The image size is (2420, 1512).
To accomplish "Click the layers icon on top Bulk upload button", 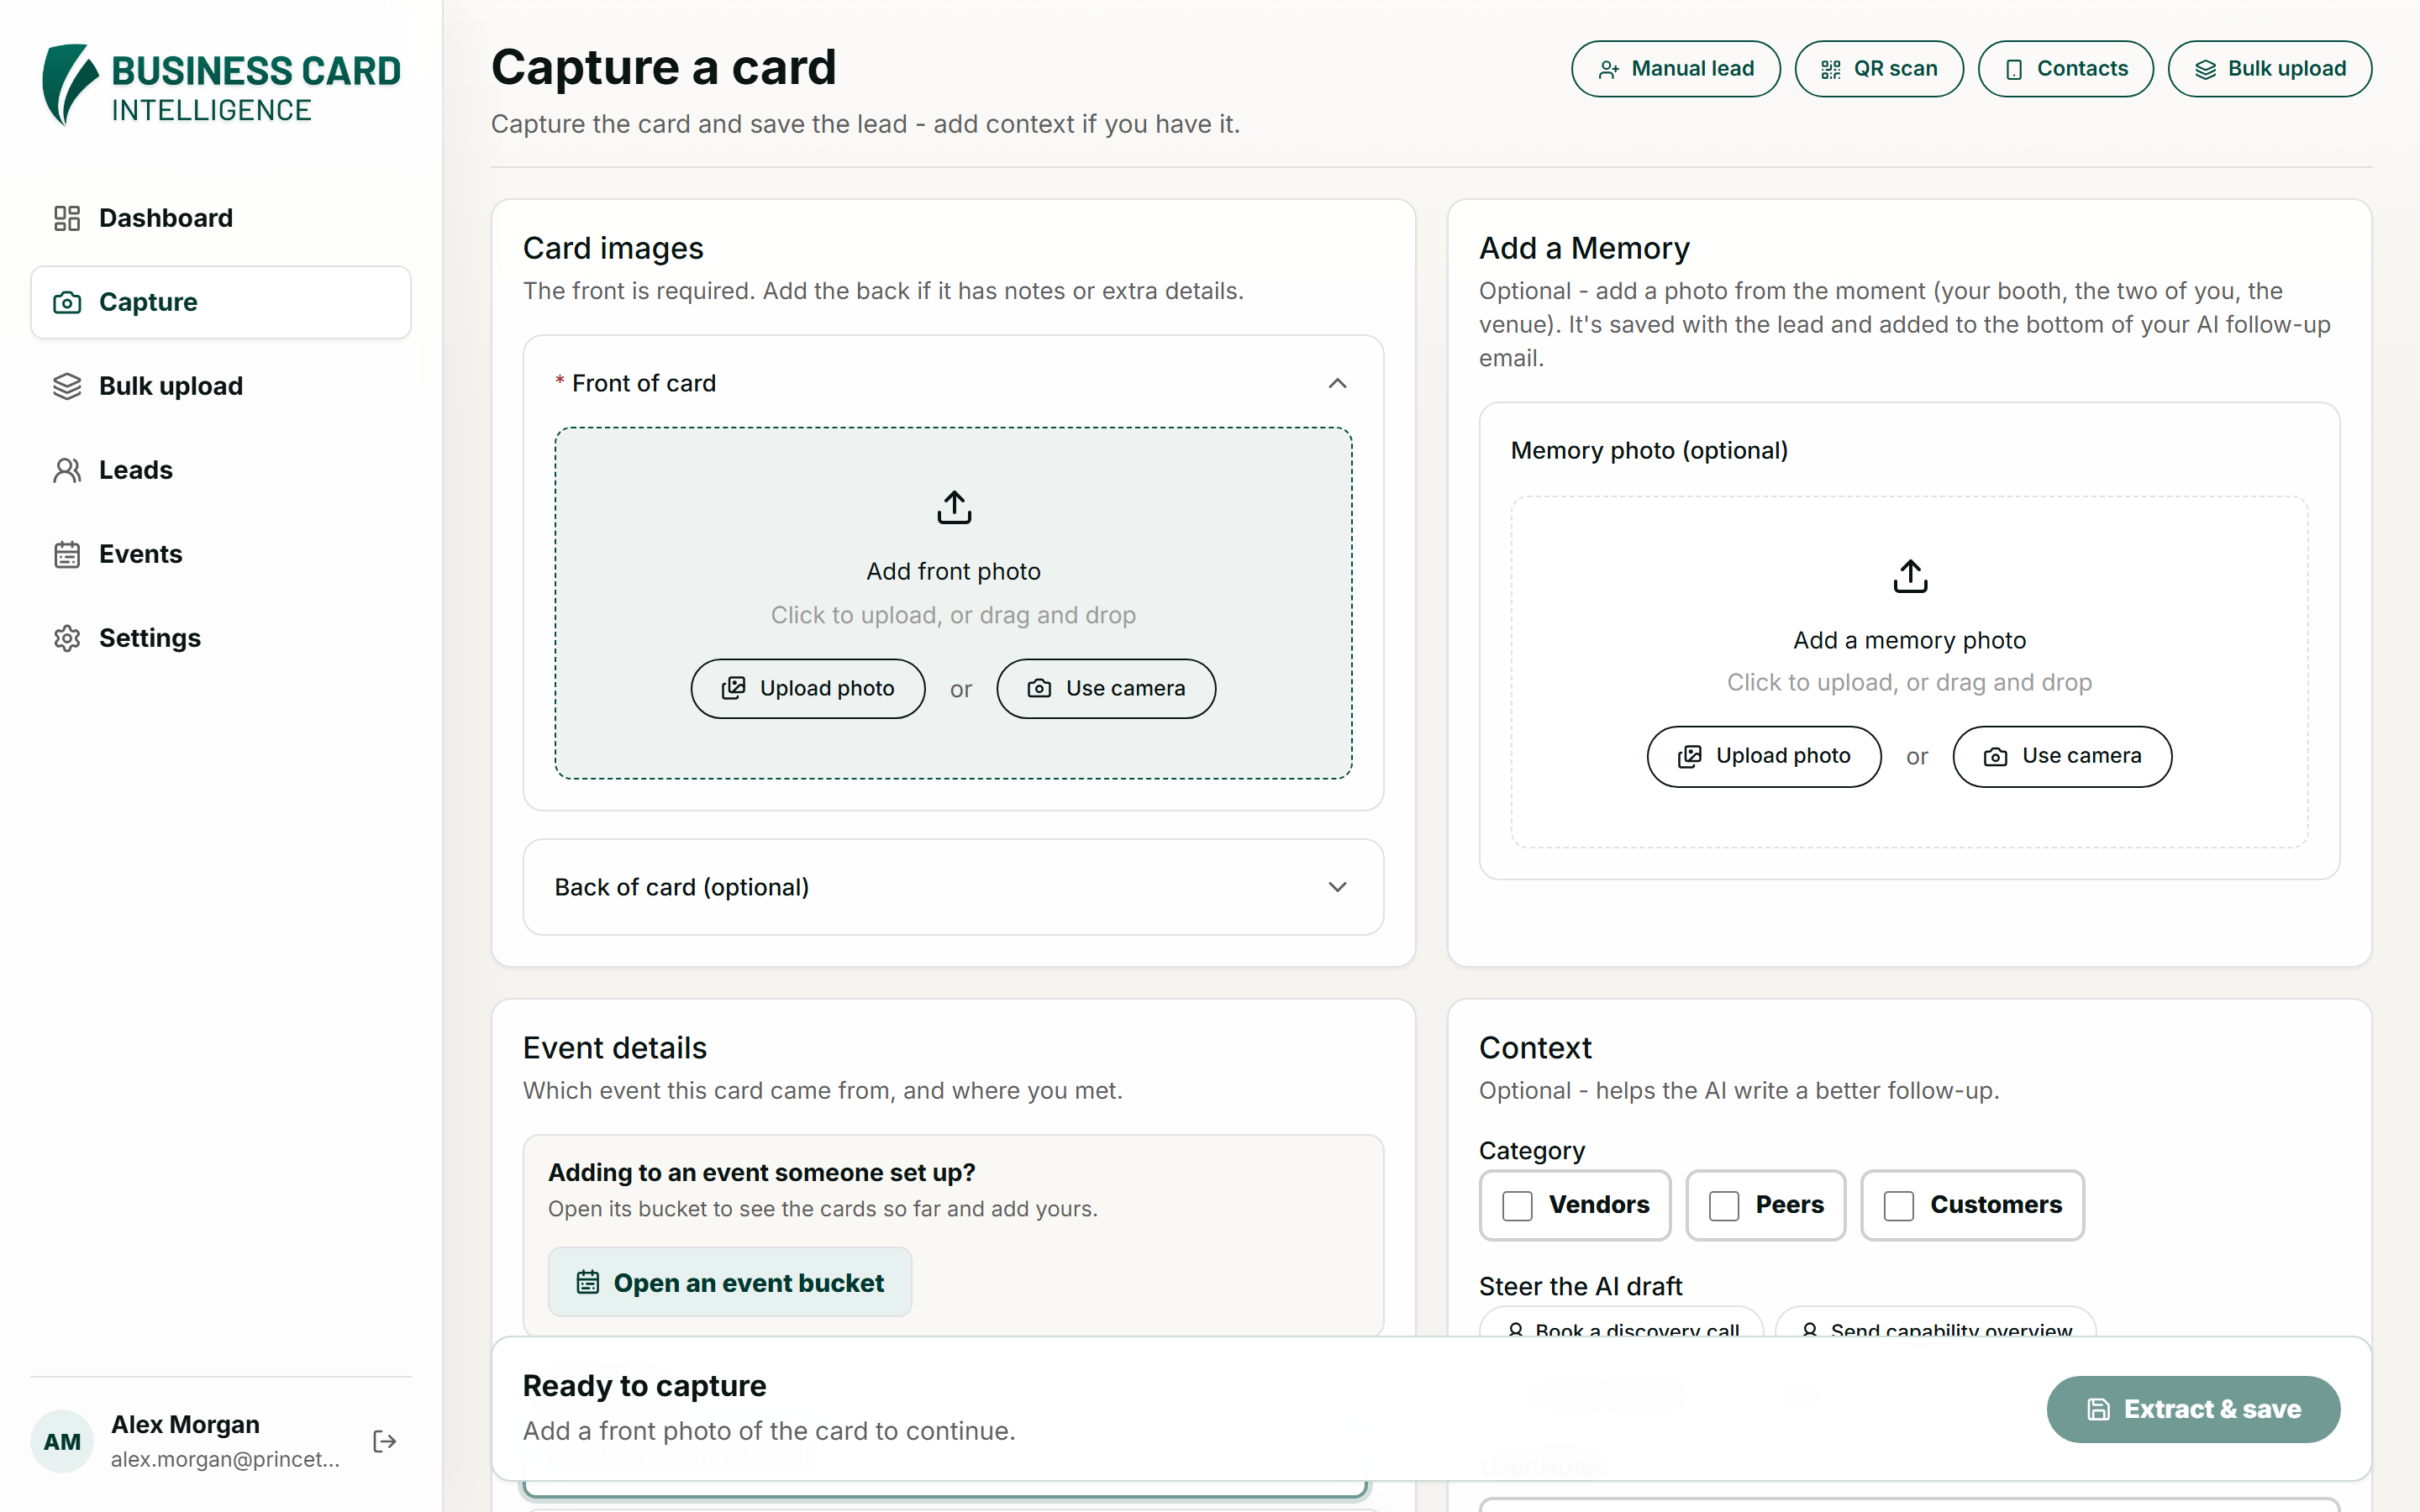I will tap(2205, 69).
